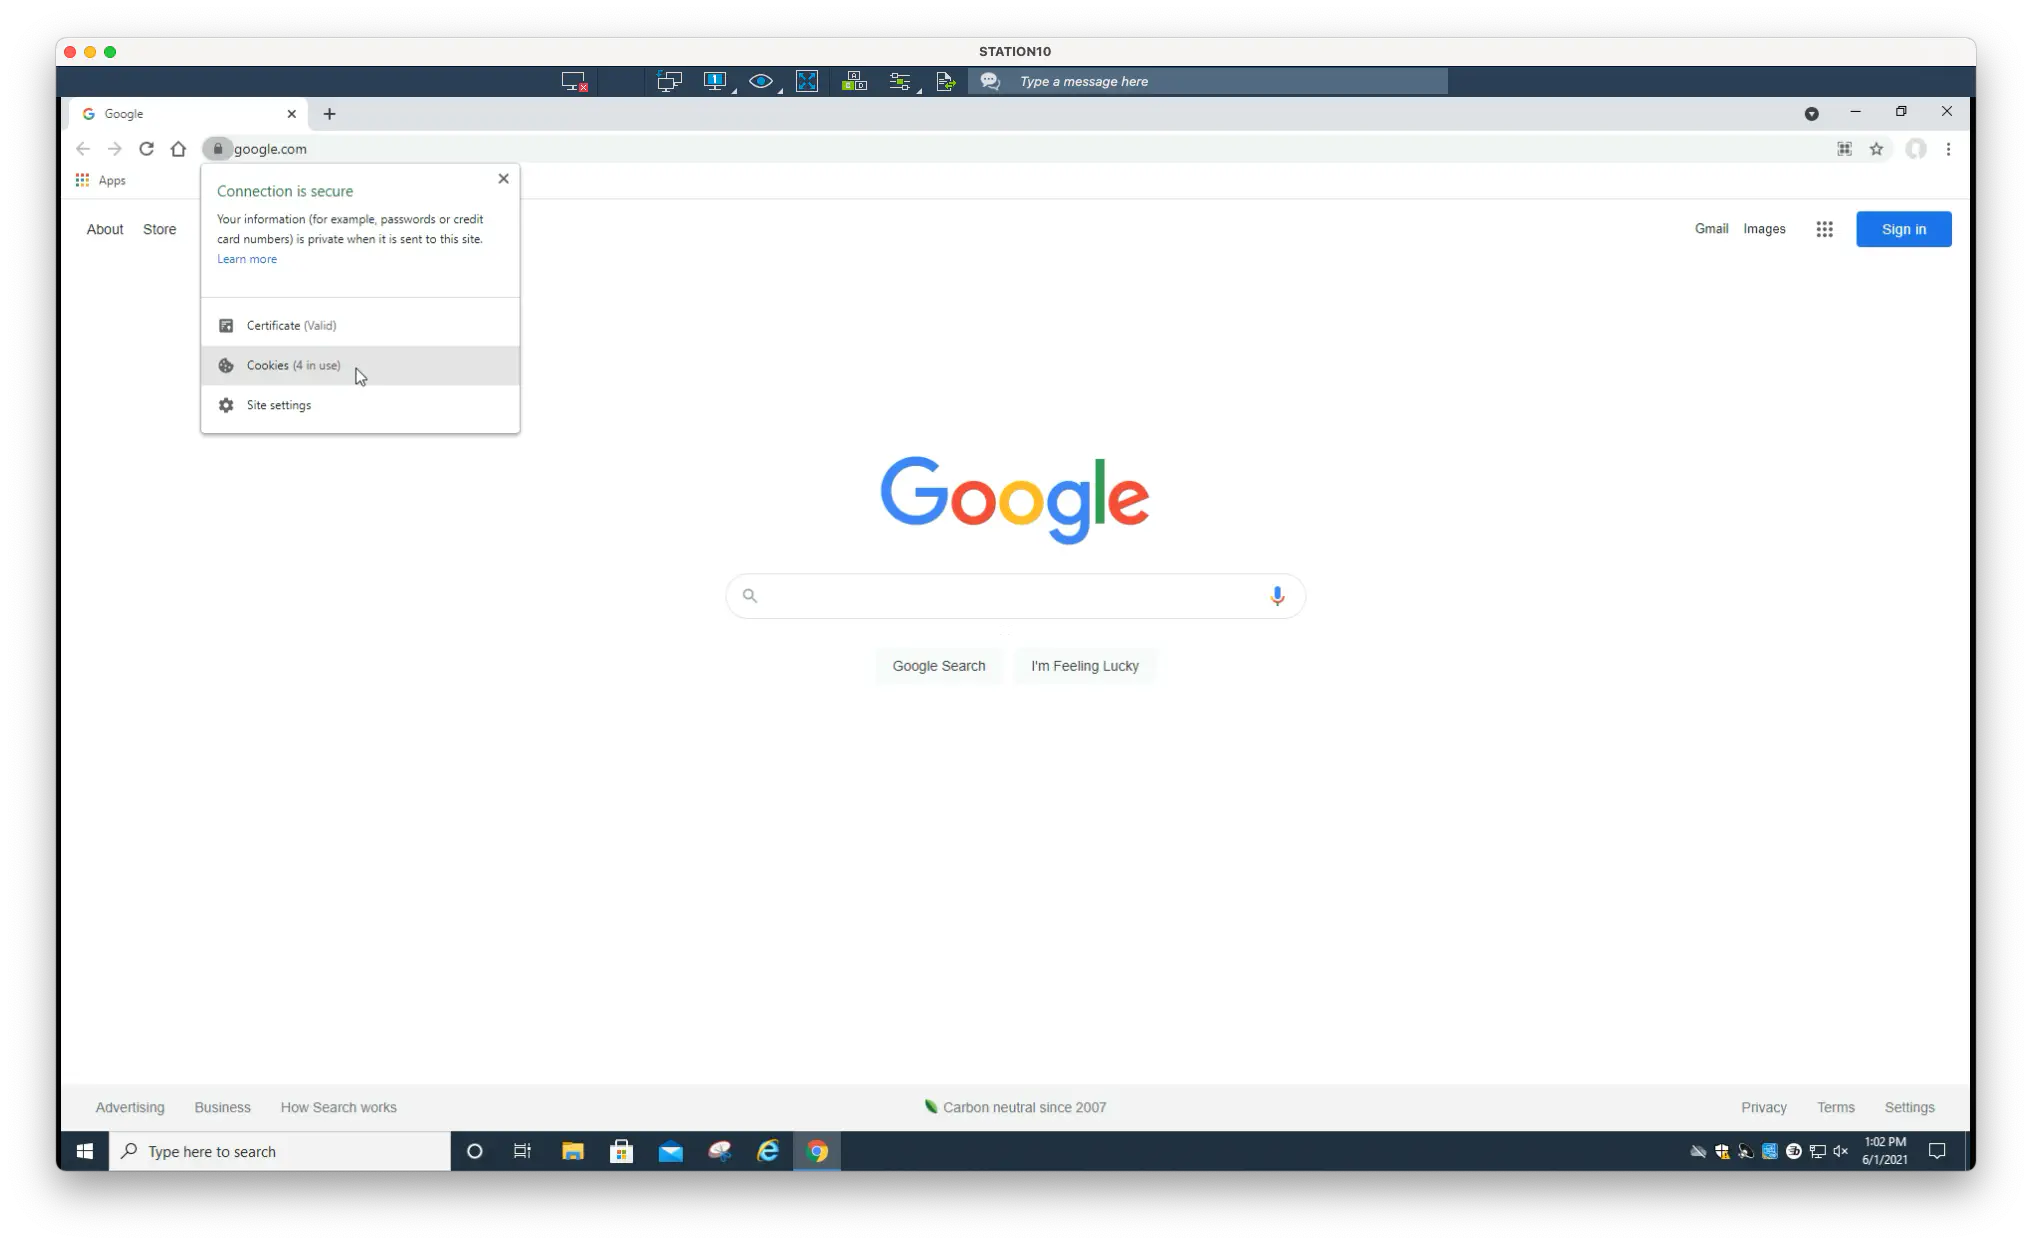Open the monitor number one selector dropdown
2032x1245 pixels.
[716, 82]
